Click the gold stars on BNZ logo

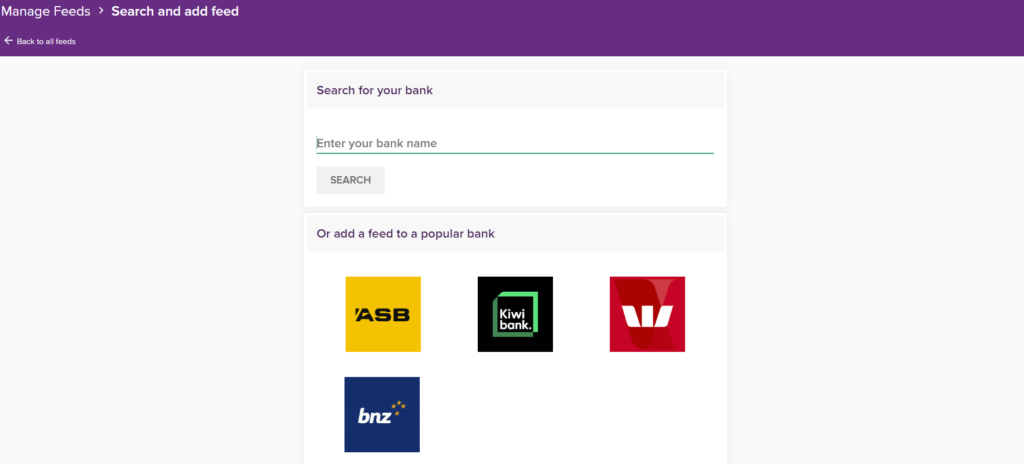pos(399,408)
